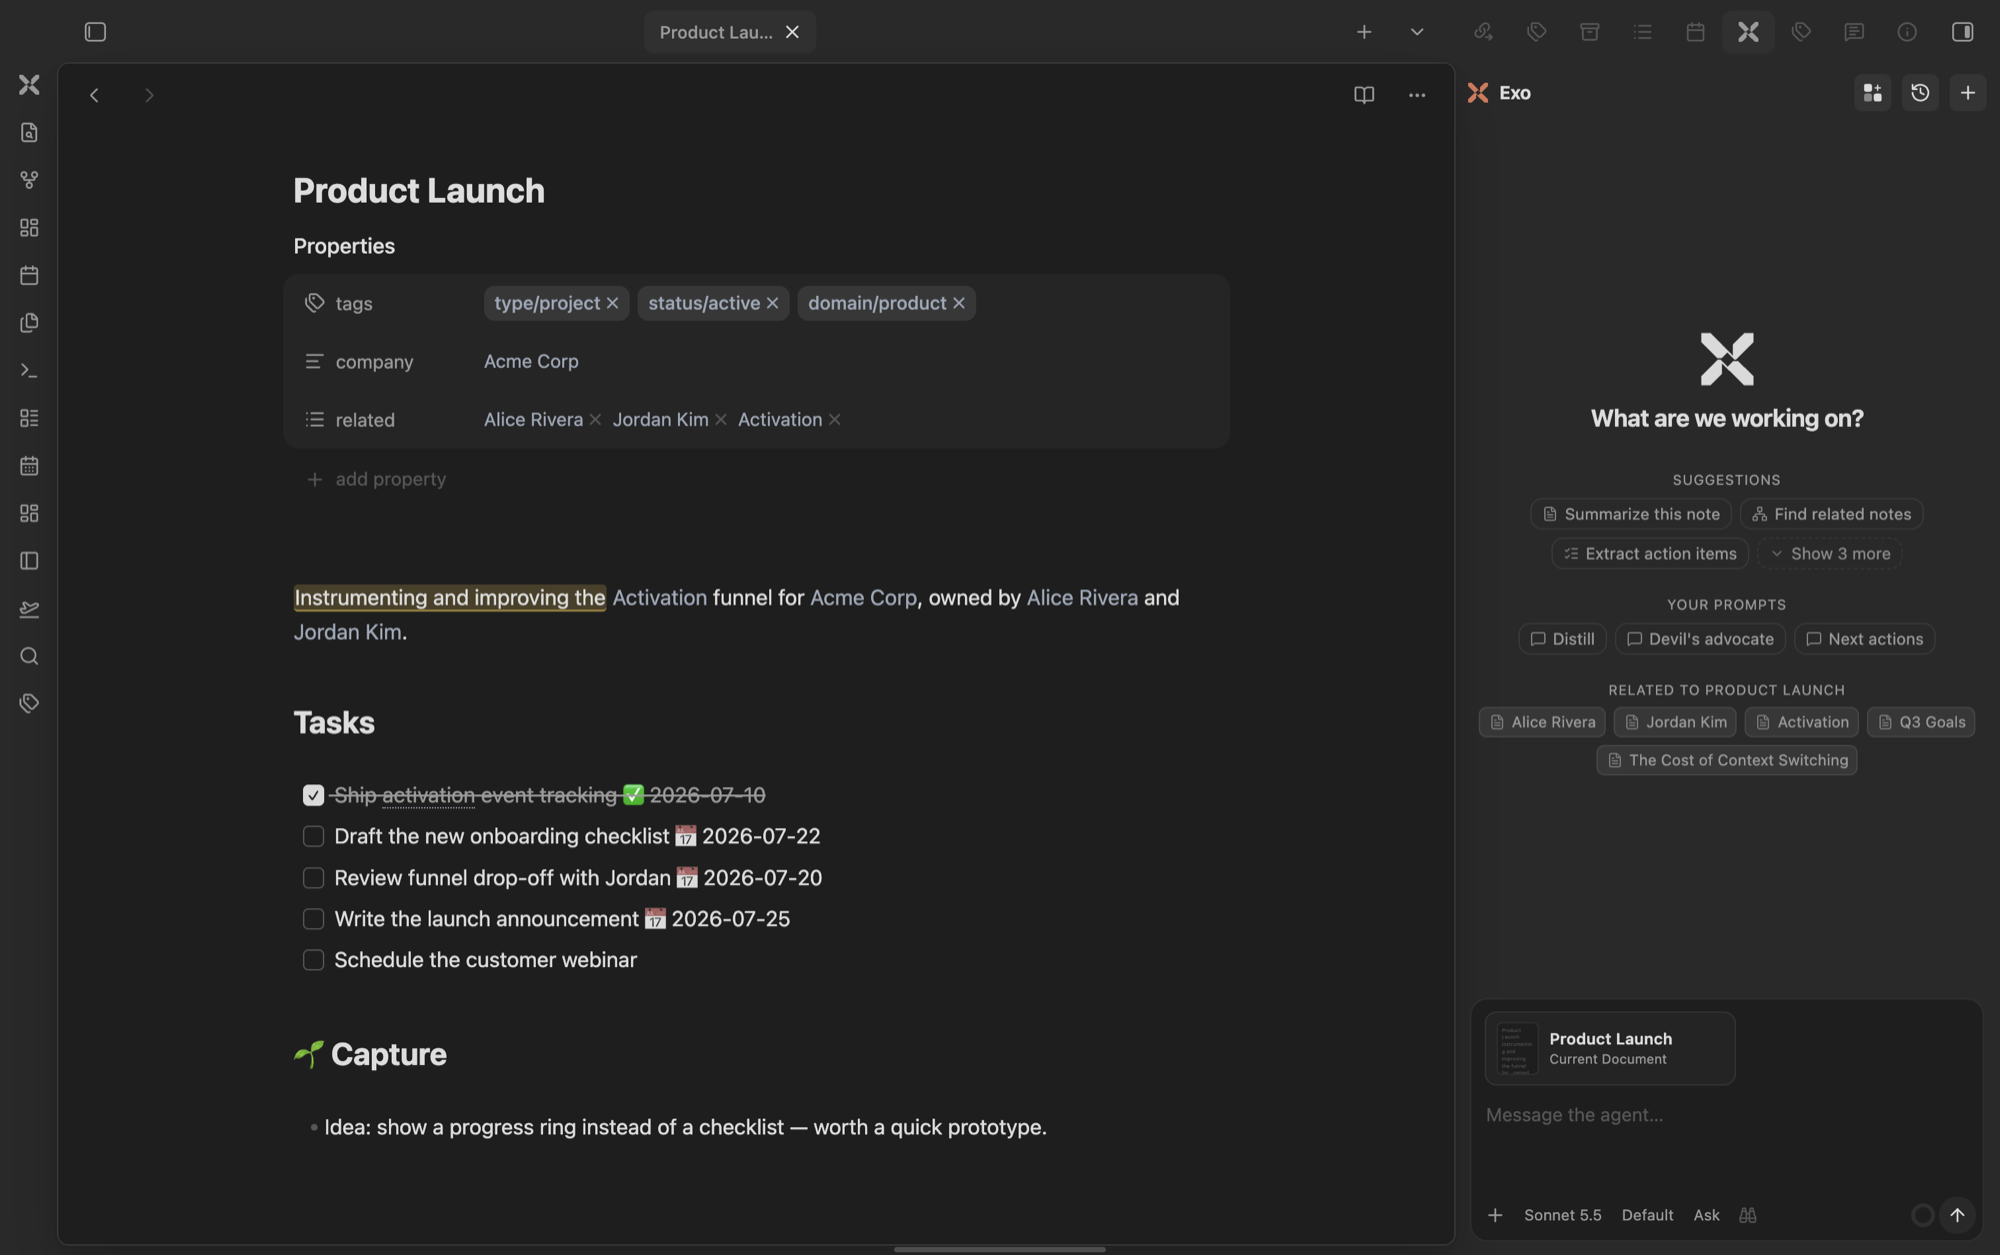Open the Exo X icon in top toolbar
The height and width of the screenshot is (1255, 2000).
[1748, 32]
